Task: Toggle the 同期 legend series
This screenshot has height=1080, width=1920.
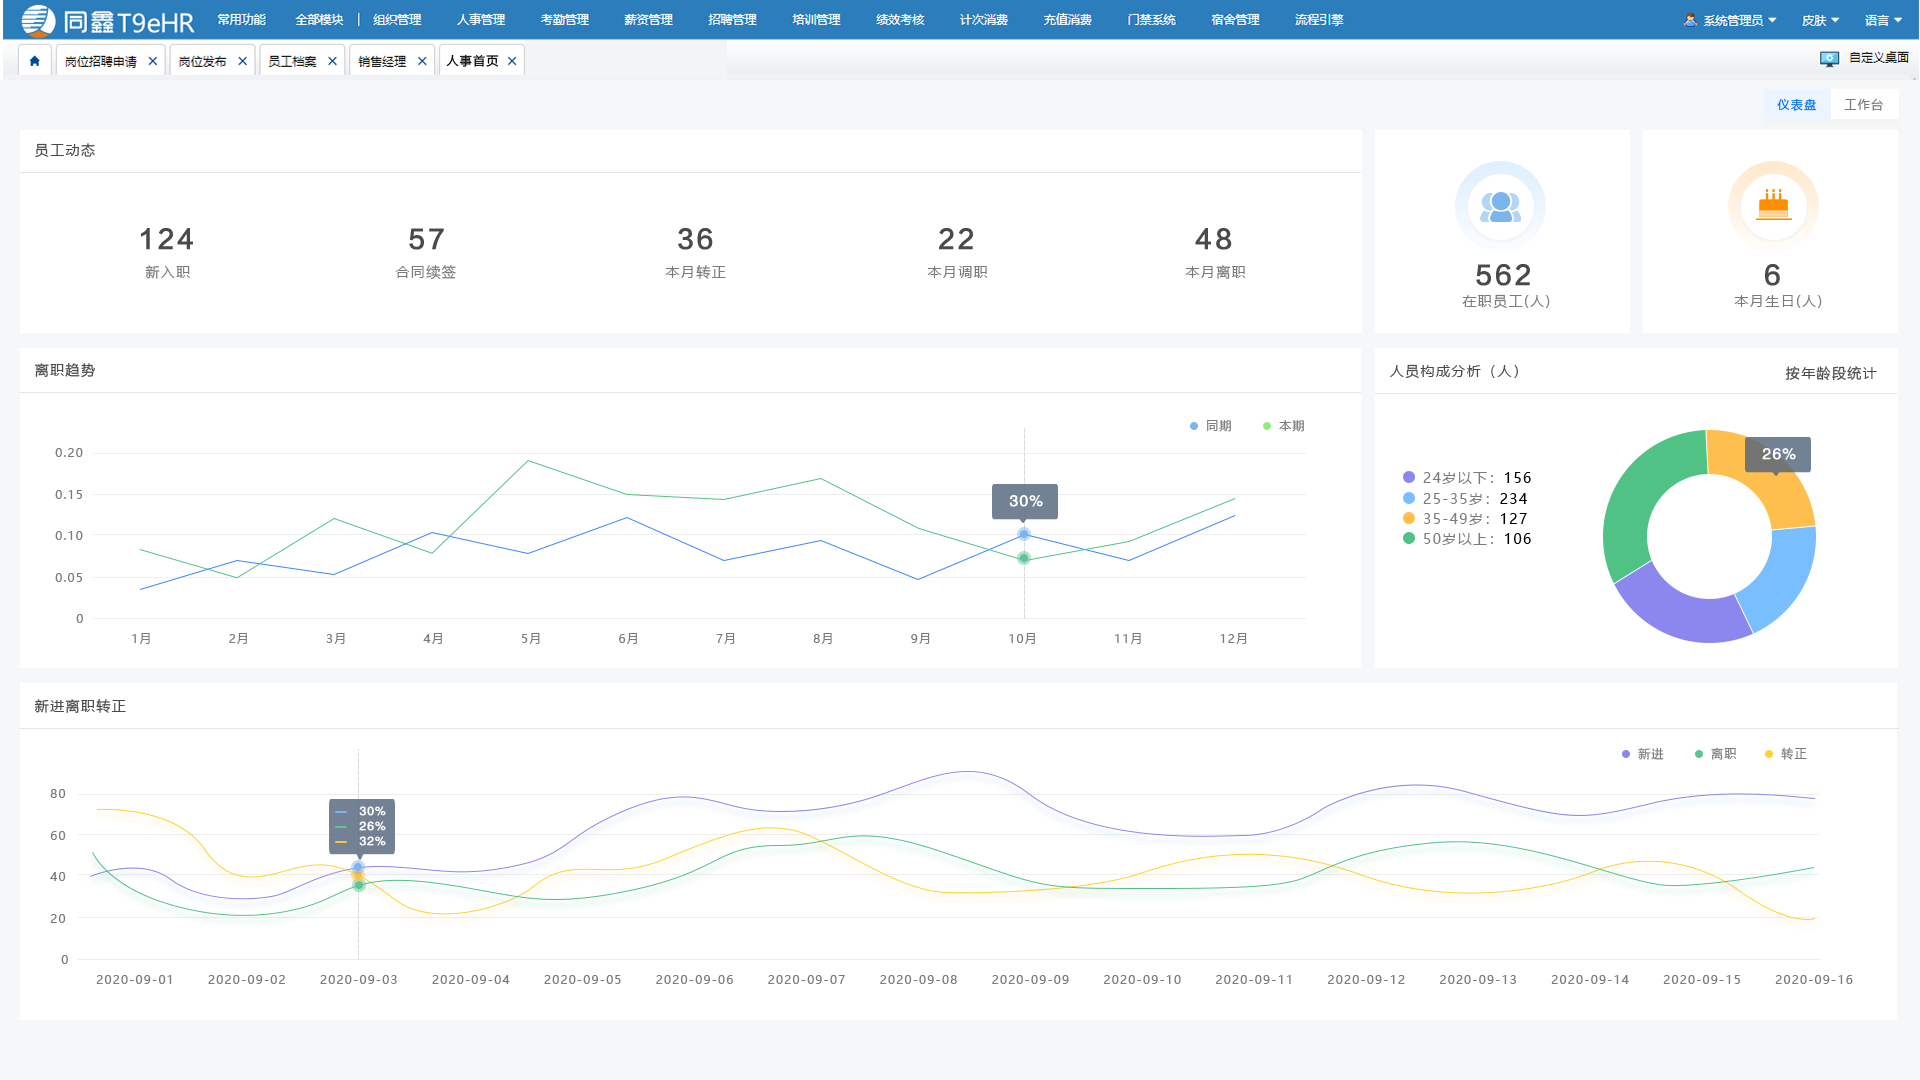Action: [x=1210, y=426]
